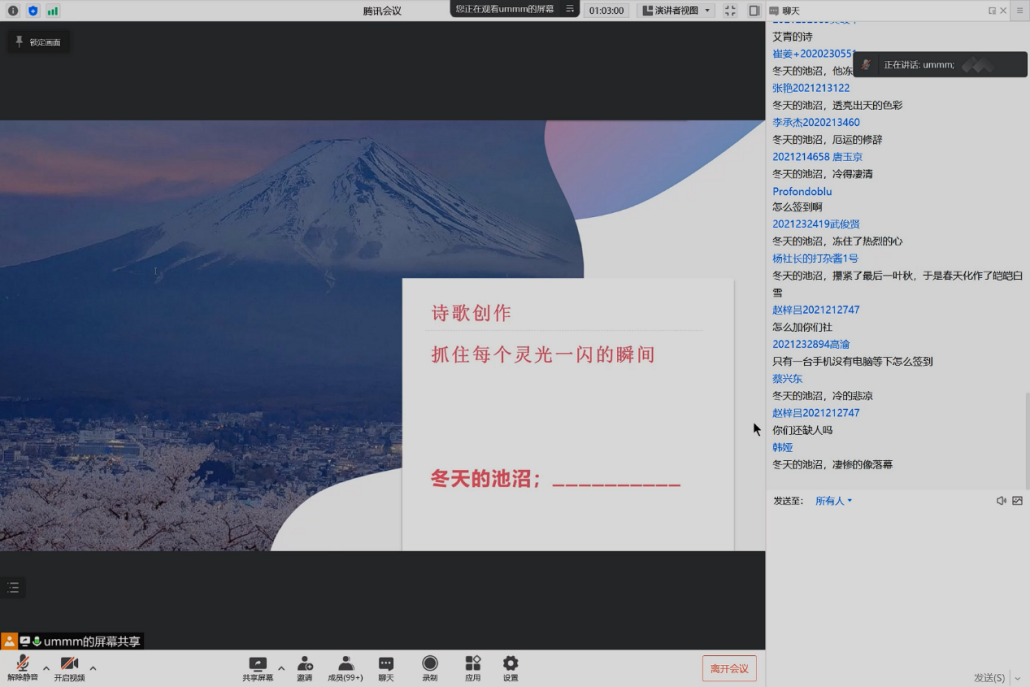Open 发送至 所有人 recipient dropdown
Viewport: 1030px width, 687px height.
[x=833, y=500]
